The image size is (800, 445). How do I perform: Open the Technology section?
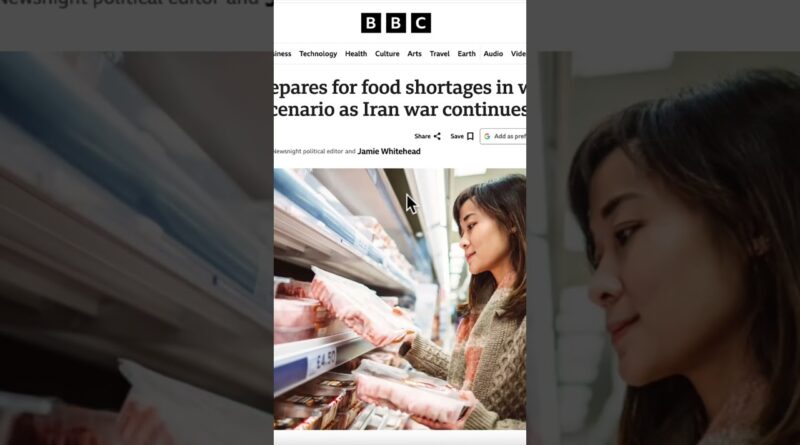pyautogui.click(x=318, y=54)
